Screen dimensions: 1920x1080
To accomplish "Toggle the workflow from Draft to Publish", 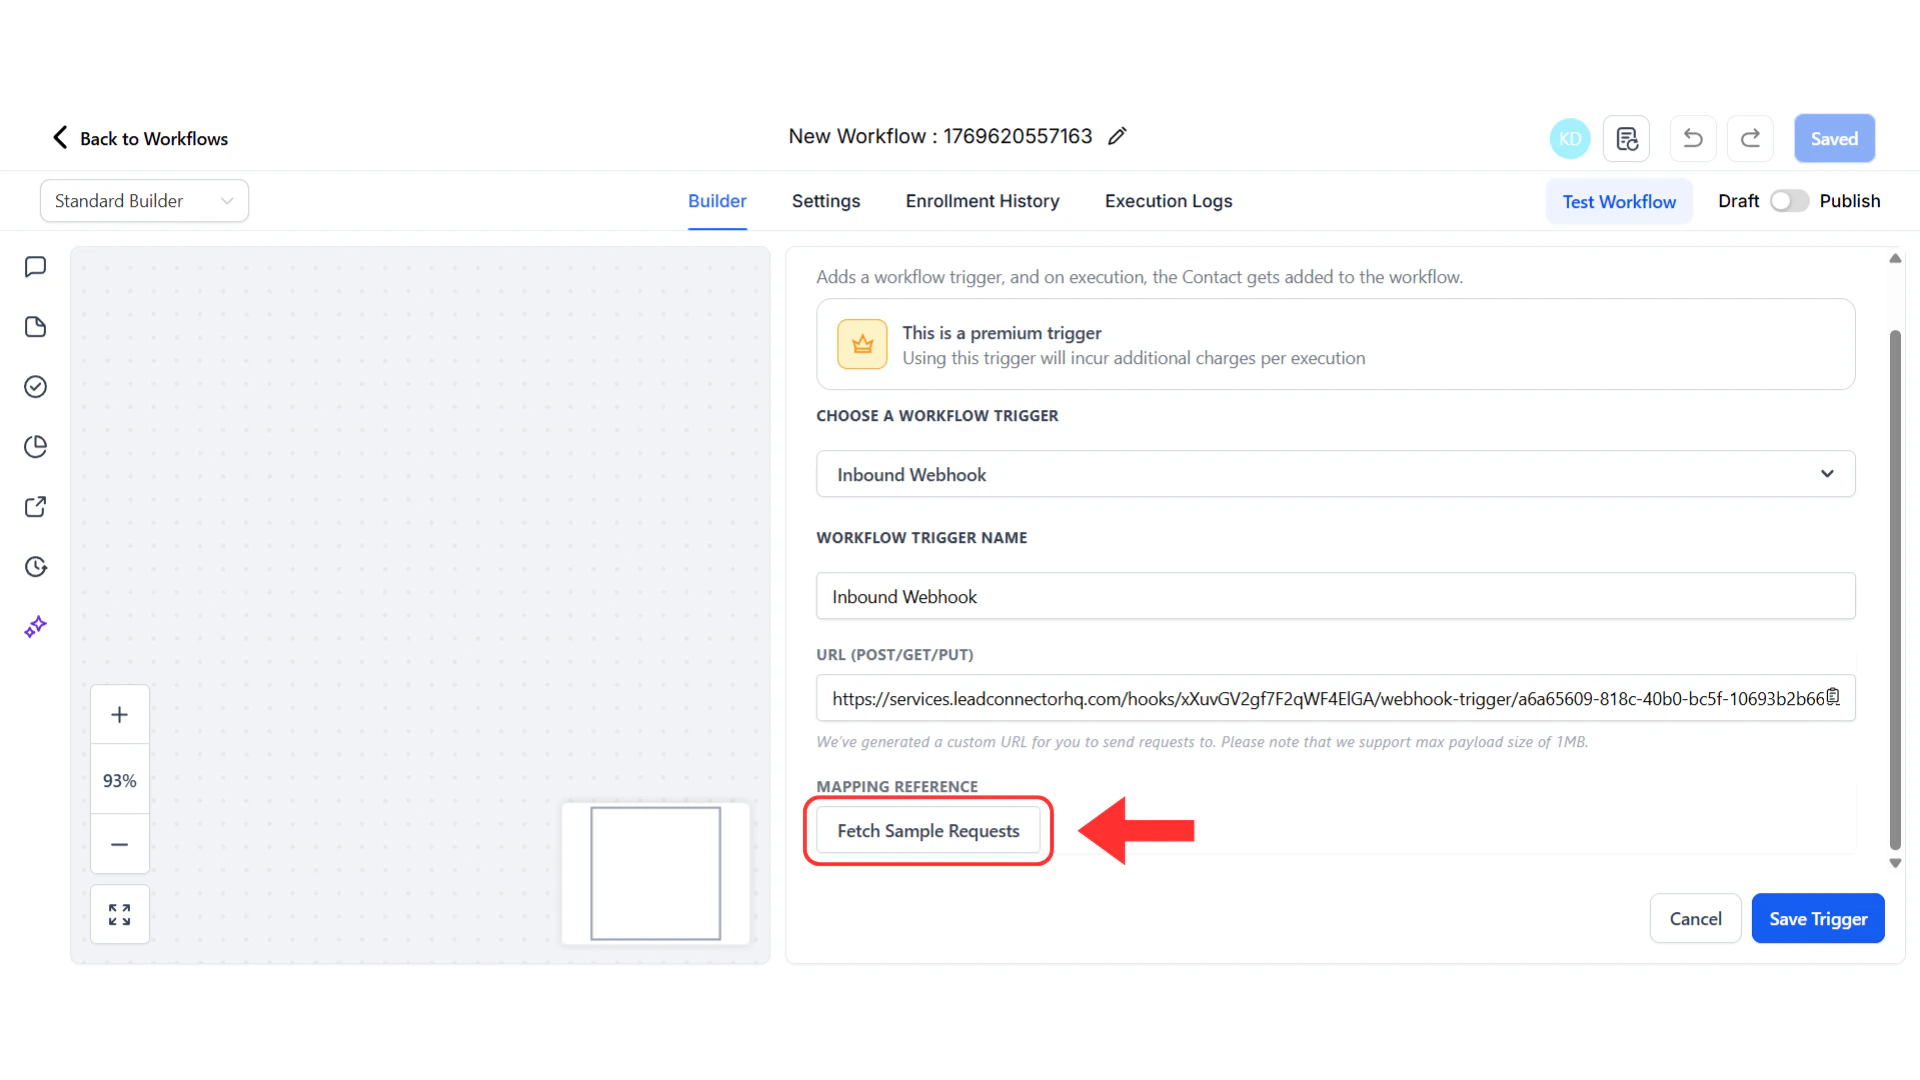I will [x=1788, y=200].
